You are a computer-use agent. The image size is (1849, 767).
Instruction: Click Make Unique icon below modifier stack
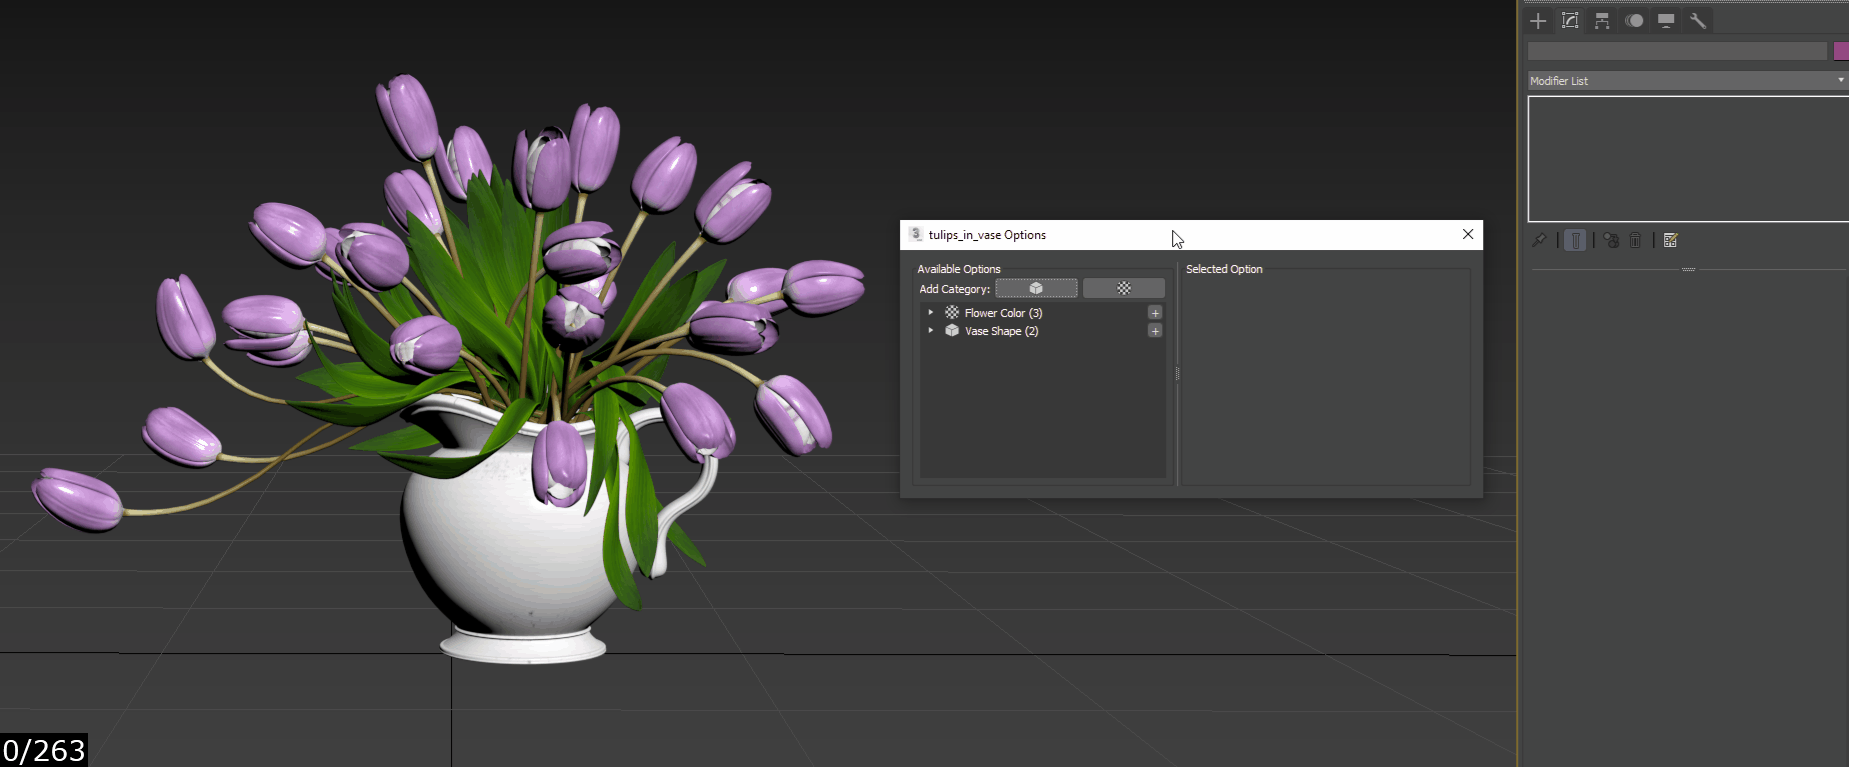click(x=1611, y=240)
